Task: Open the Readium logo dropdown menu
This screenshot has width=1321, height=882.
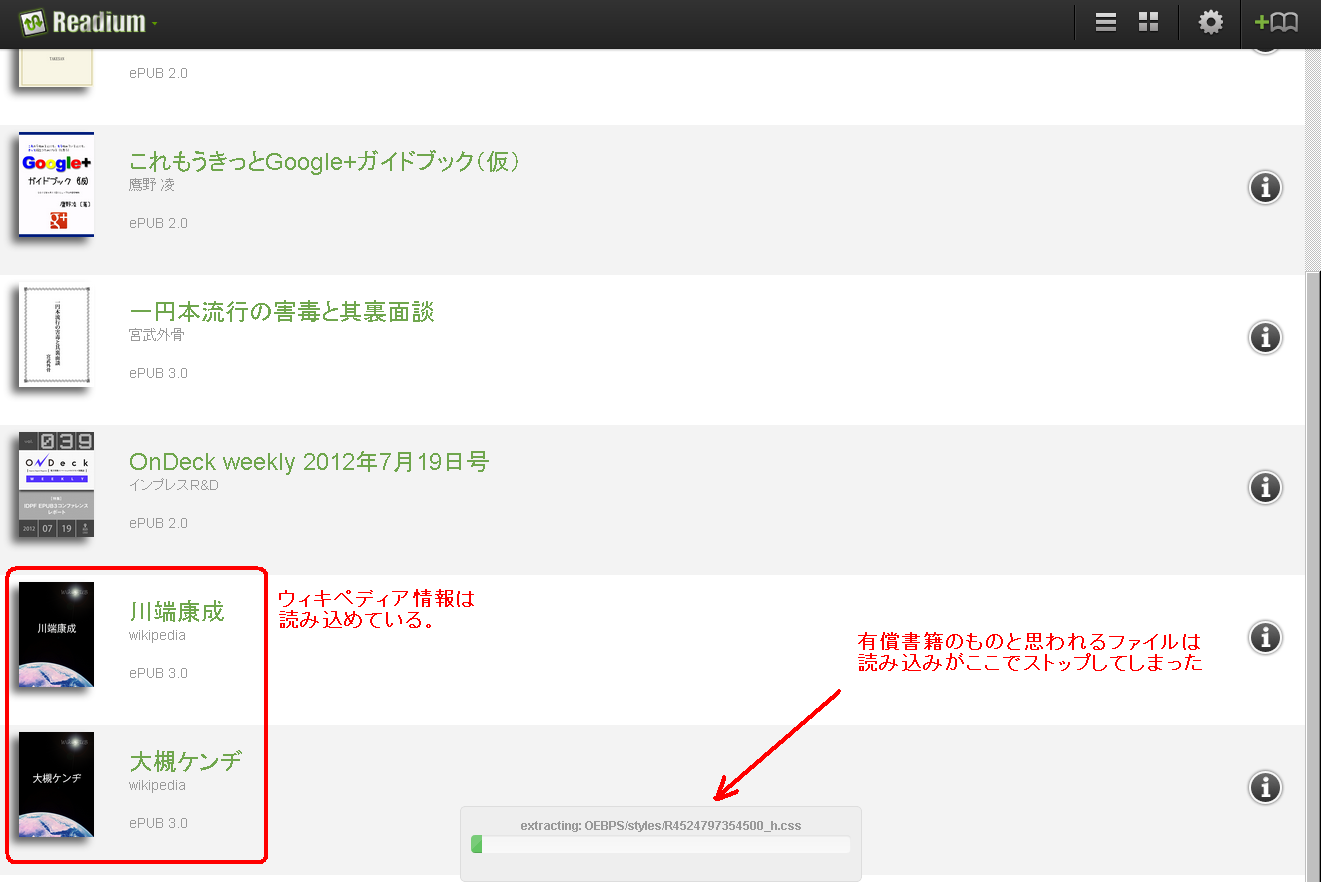Action: 88,22
